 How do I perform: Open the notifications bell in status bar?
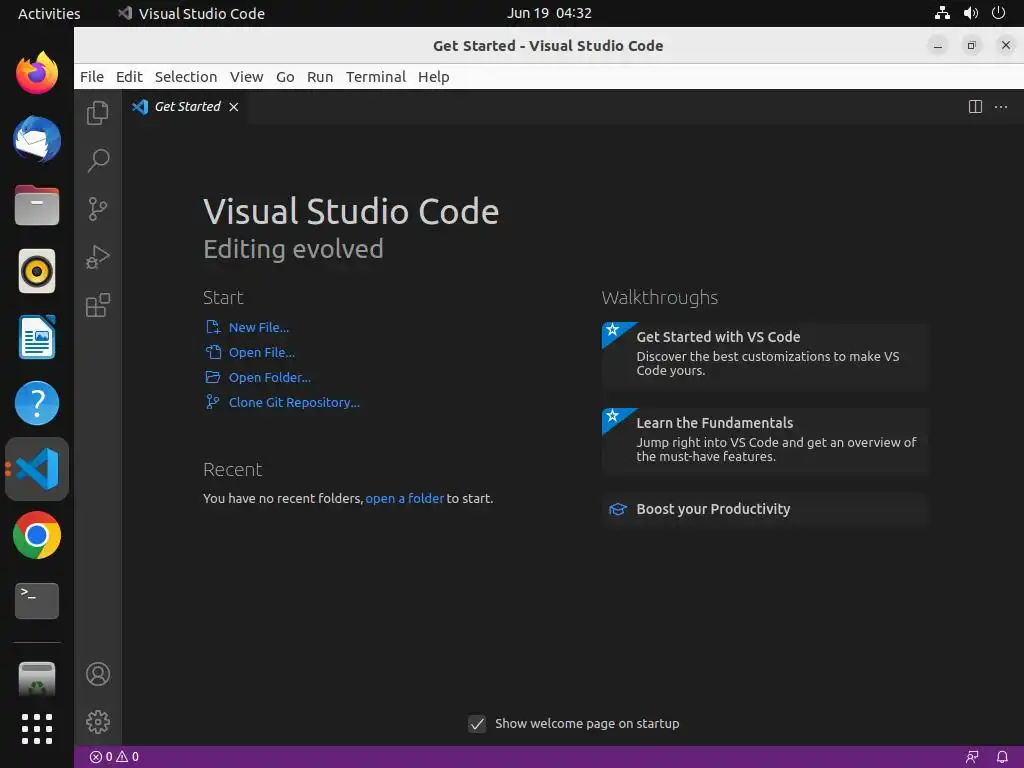coord(1002,757)
